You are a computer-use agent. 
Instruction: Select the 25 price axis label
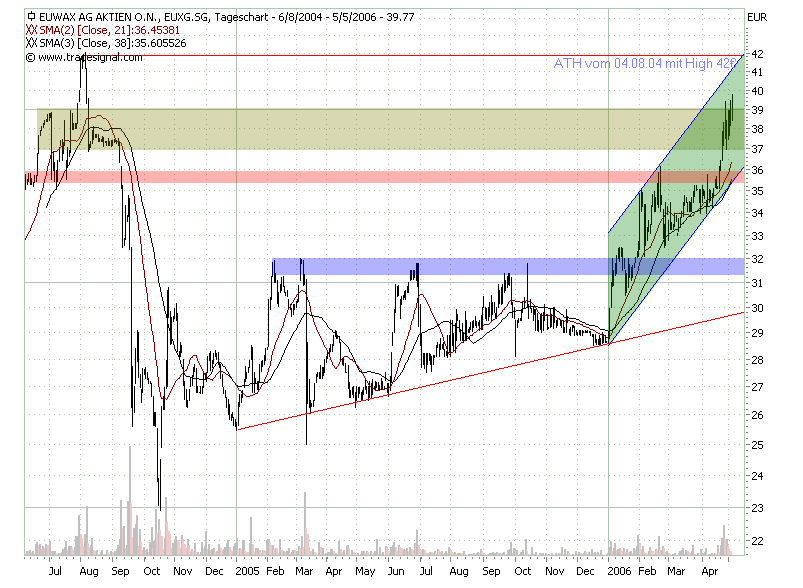pos(757,445)
